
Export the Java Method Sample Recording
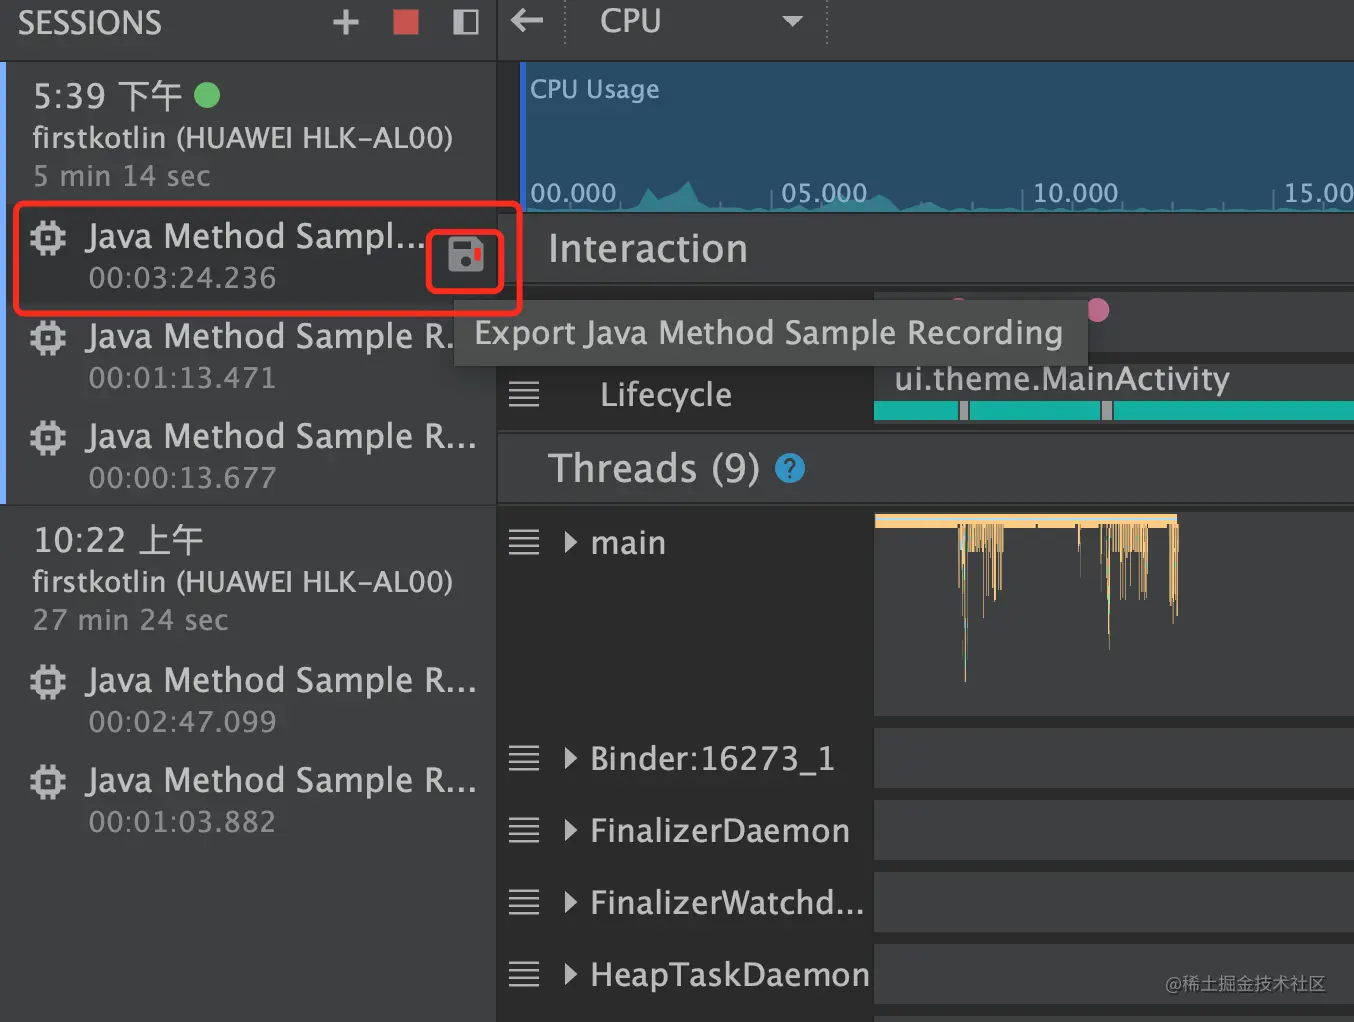pos(466,255)
